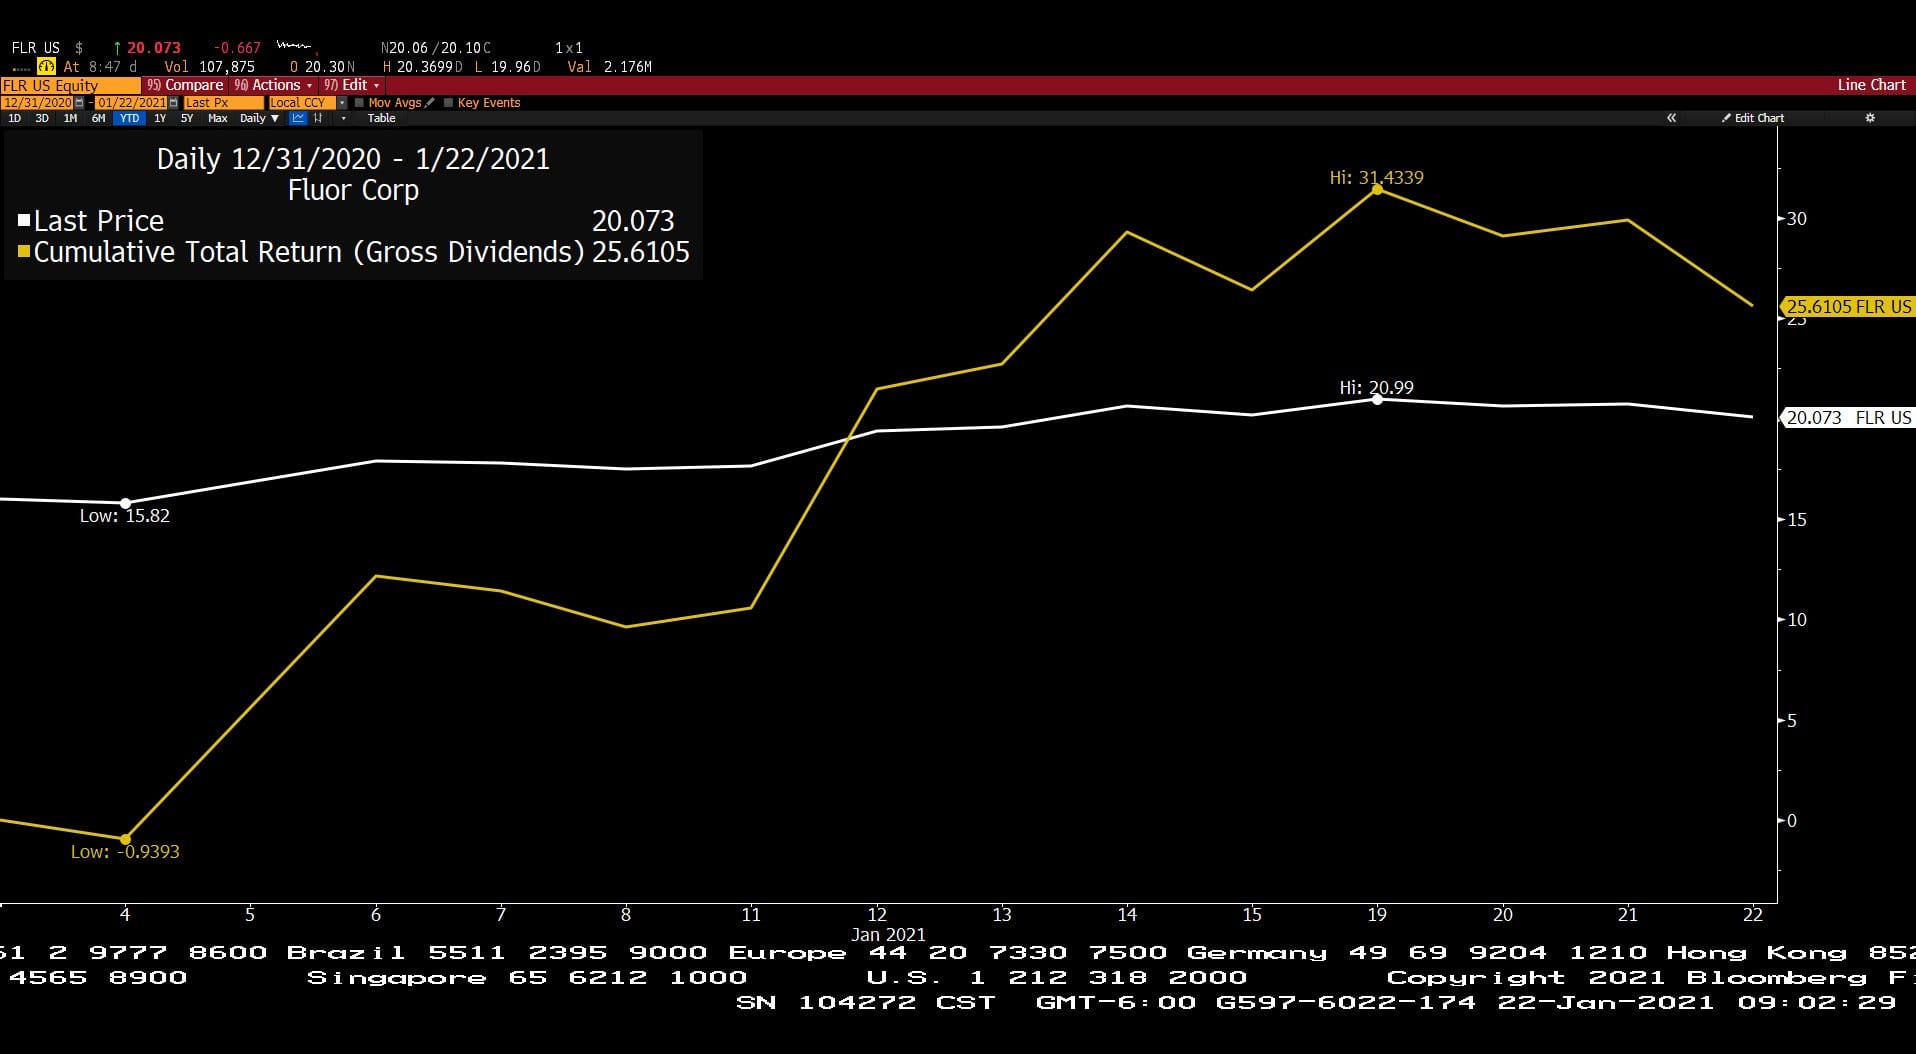Select the YTD range tab
Screen dimensions: 1916x1054
tap(129, 118)
